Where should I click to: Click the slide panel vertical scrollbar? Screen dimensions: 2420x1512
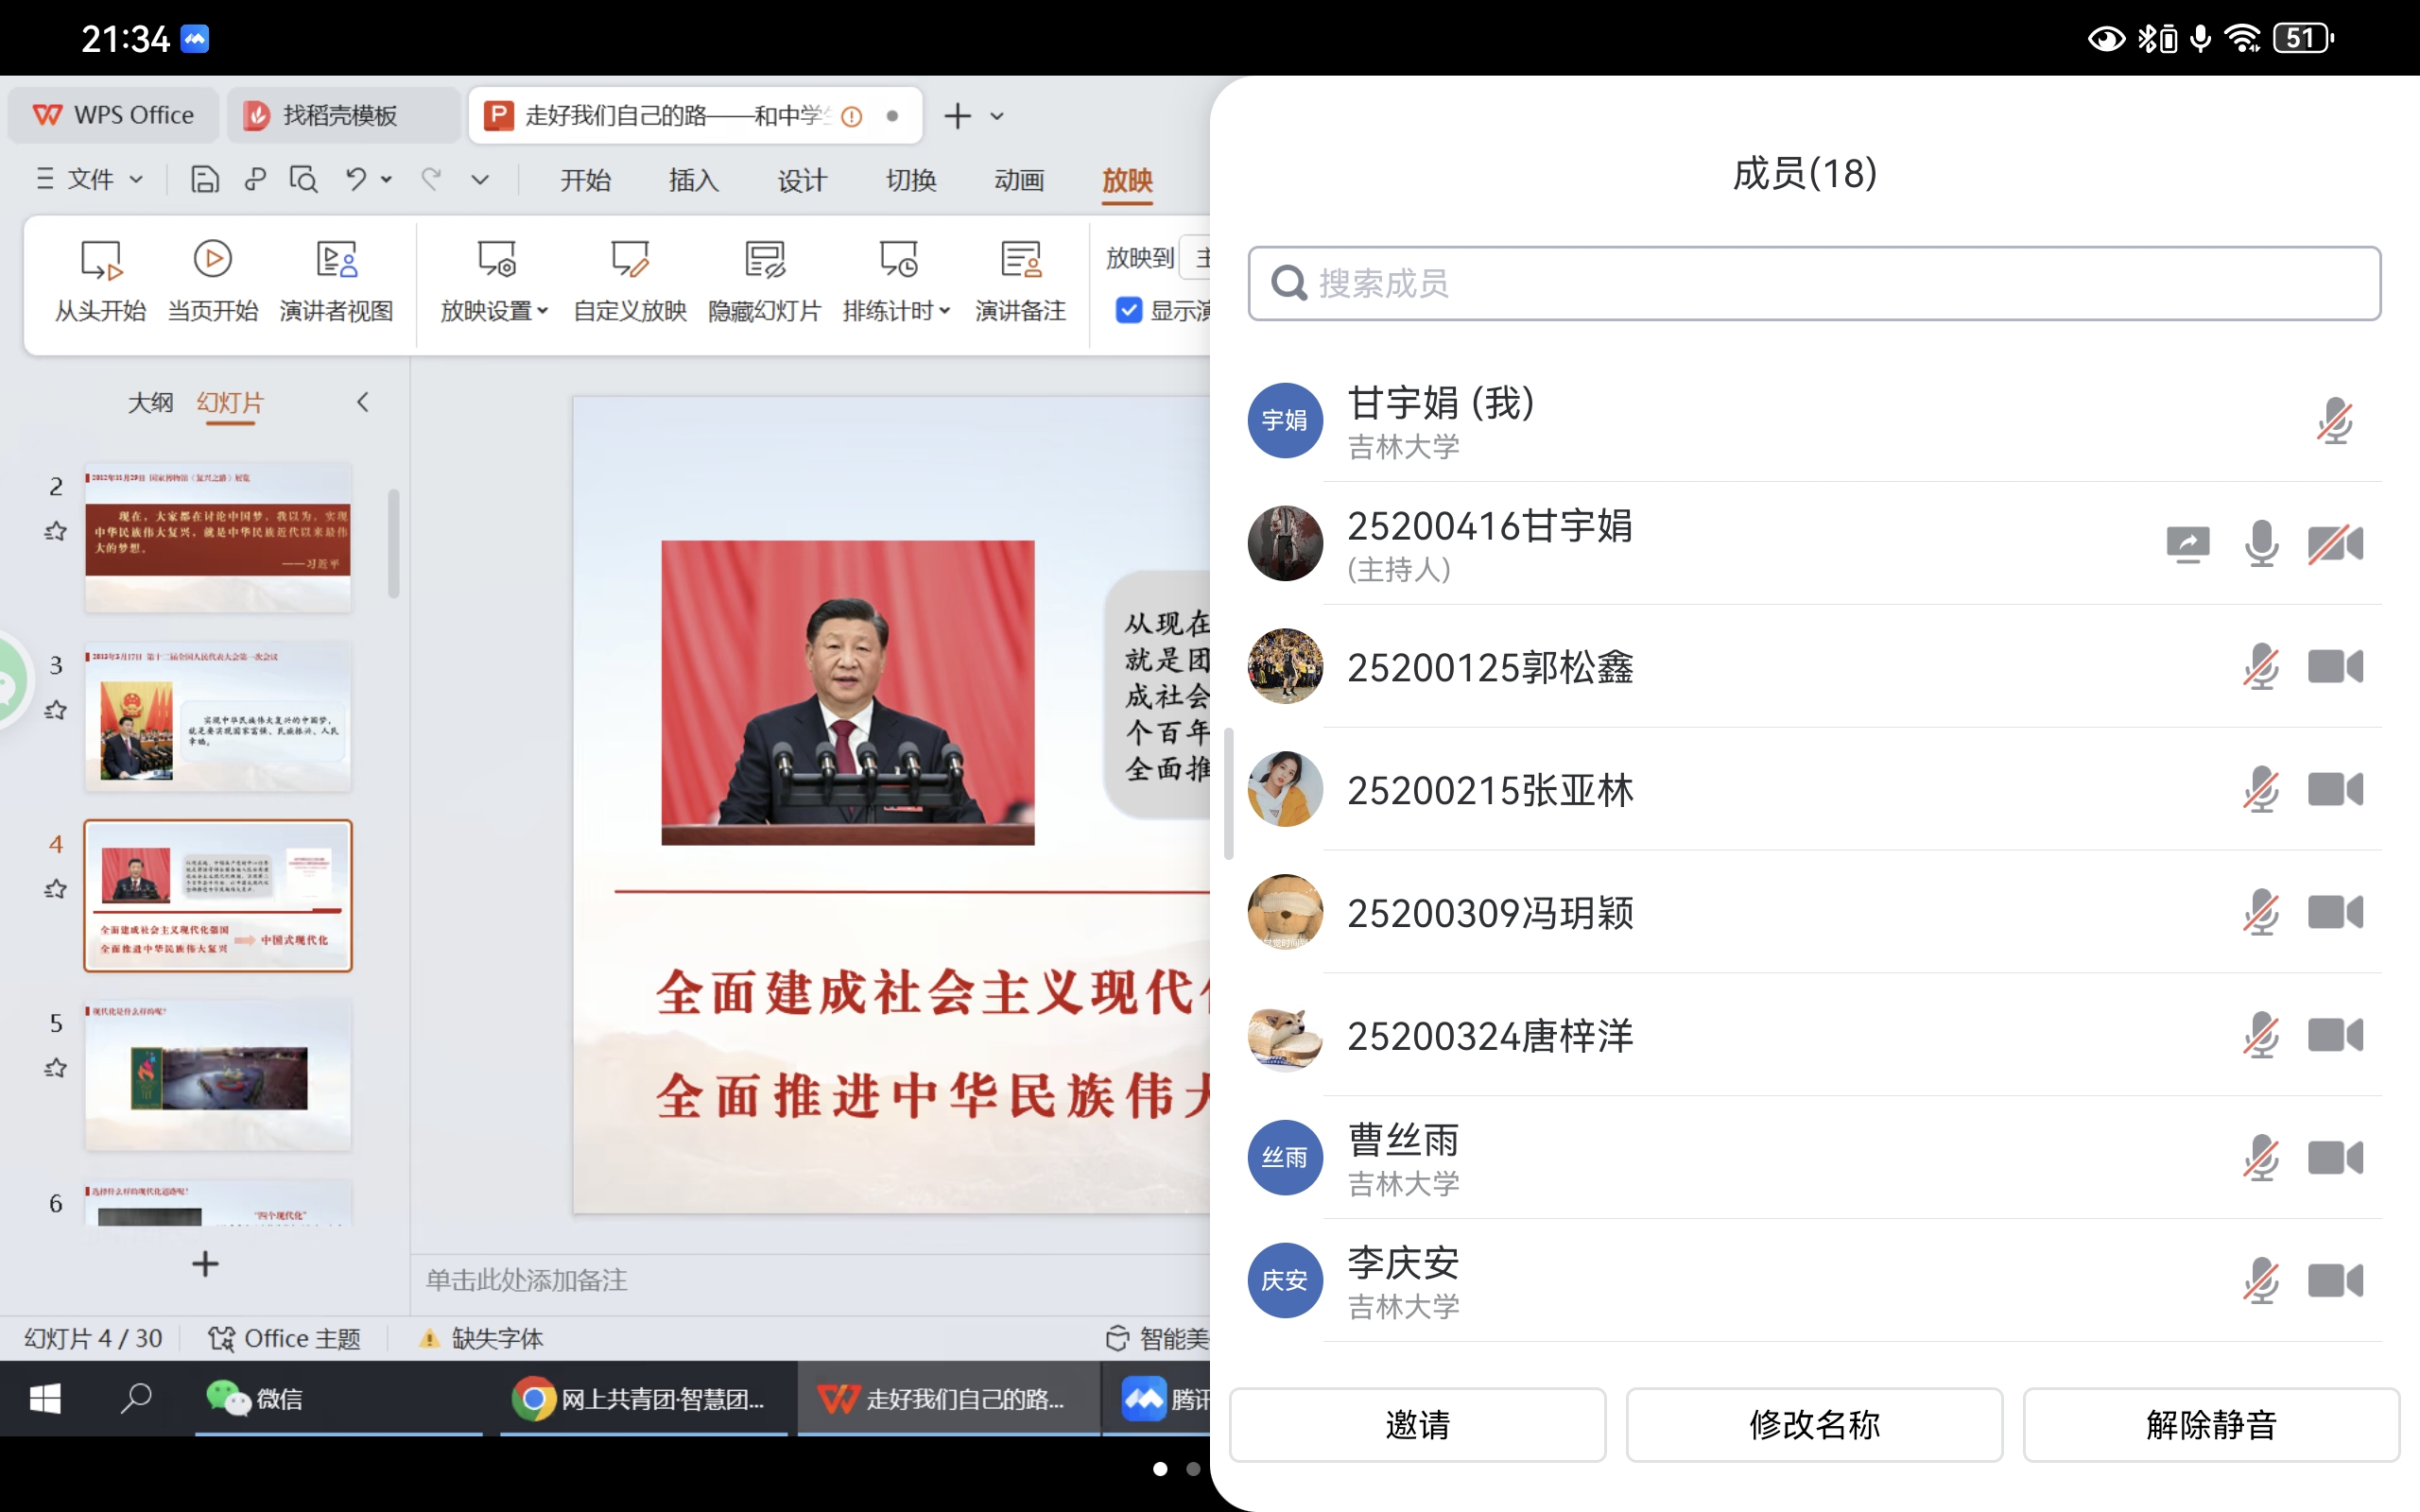pyautogui.click(x=394, y=543)
